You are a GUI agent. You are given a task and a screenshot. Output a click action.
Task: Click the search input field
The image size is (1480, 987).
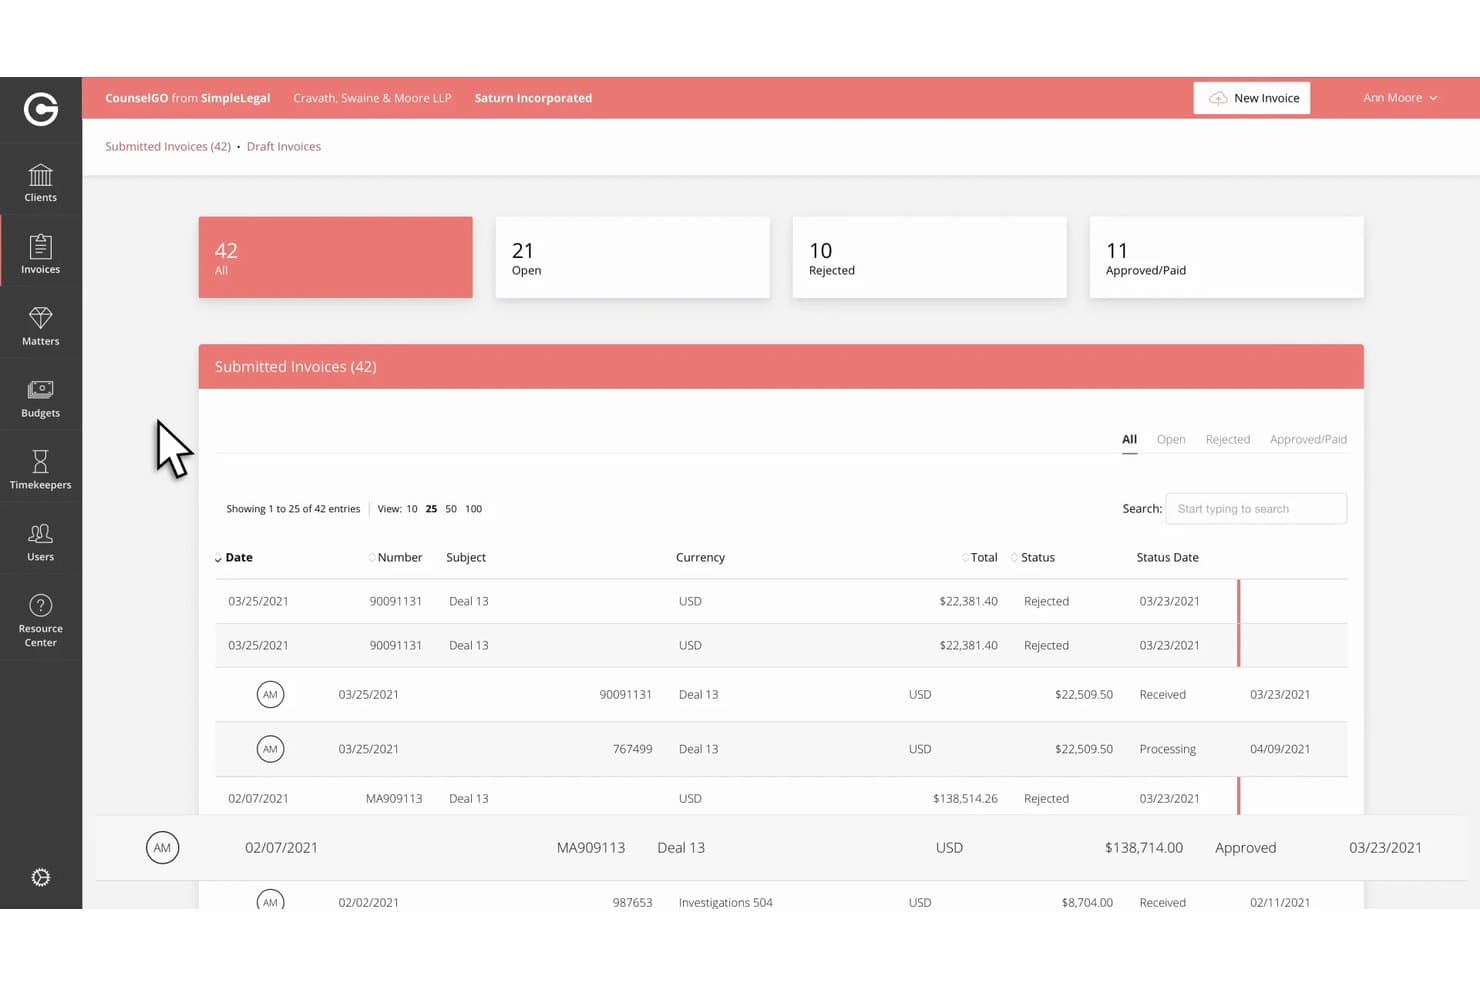coord(1256,509)
